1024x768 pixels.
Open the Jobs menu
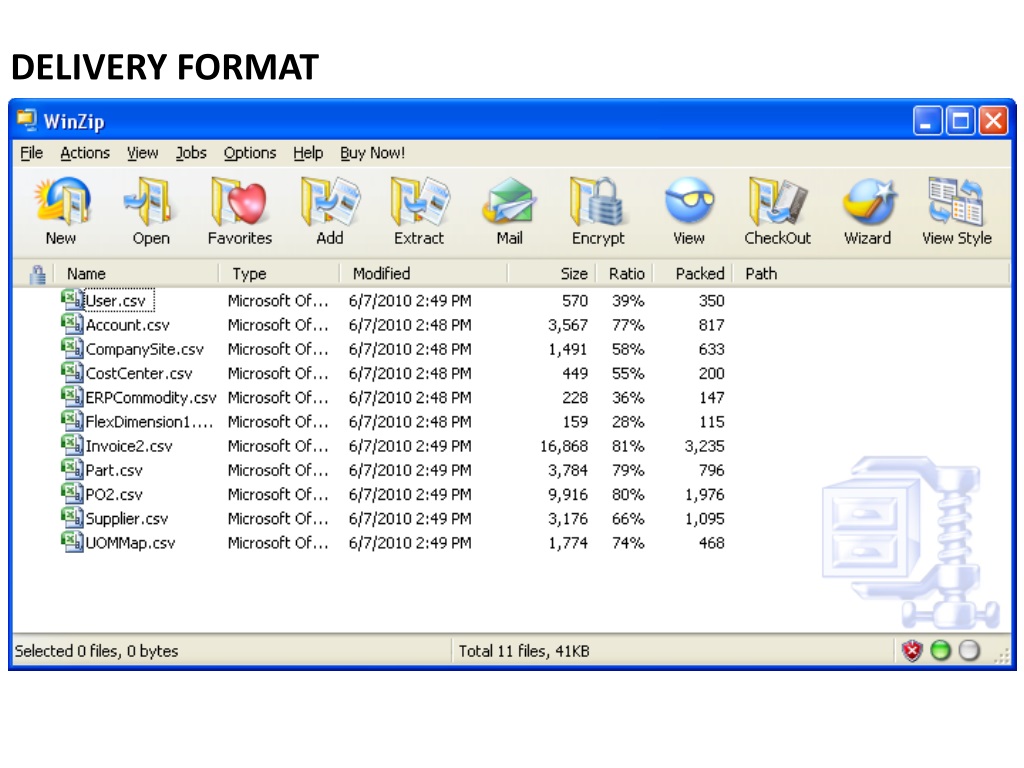pyautogui.click(x=191, y=153)
